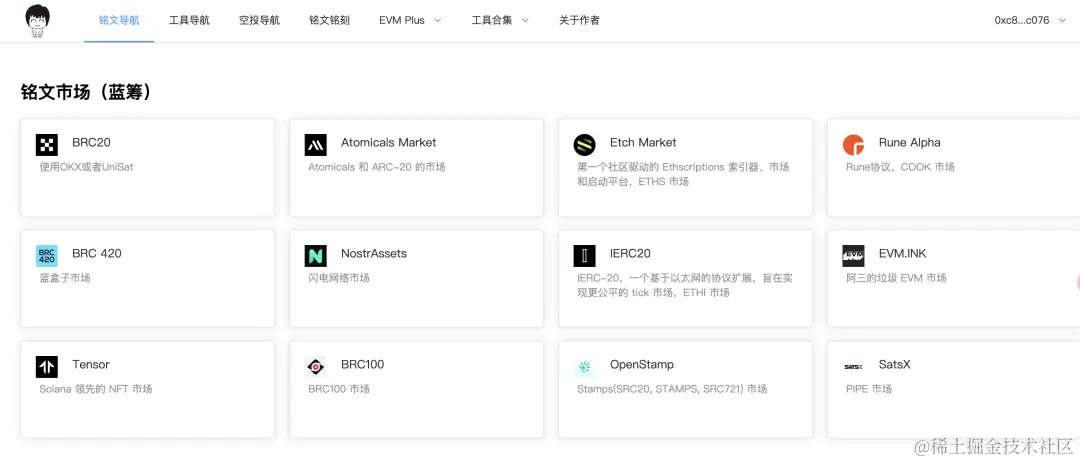Click the SatsX logo icon

853,367
